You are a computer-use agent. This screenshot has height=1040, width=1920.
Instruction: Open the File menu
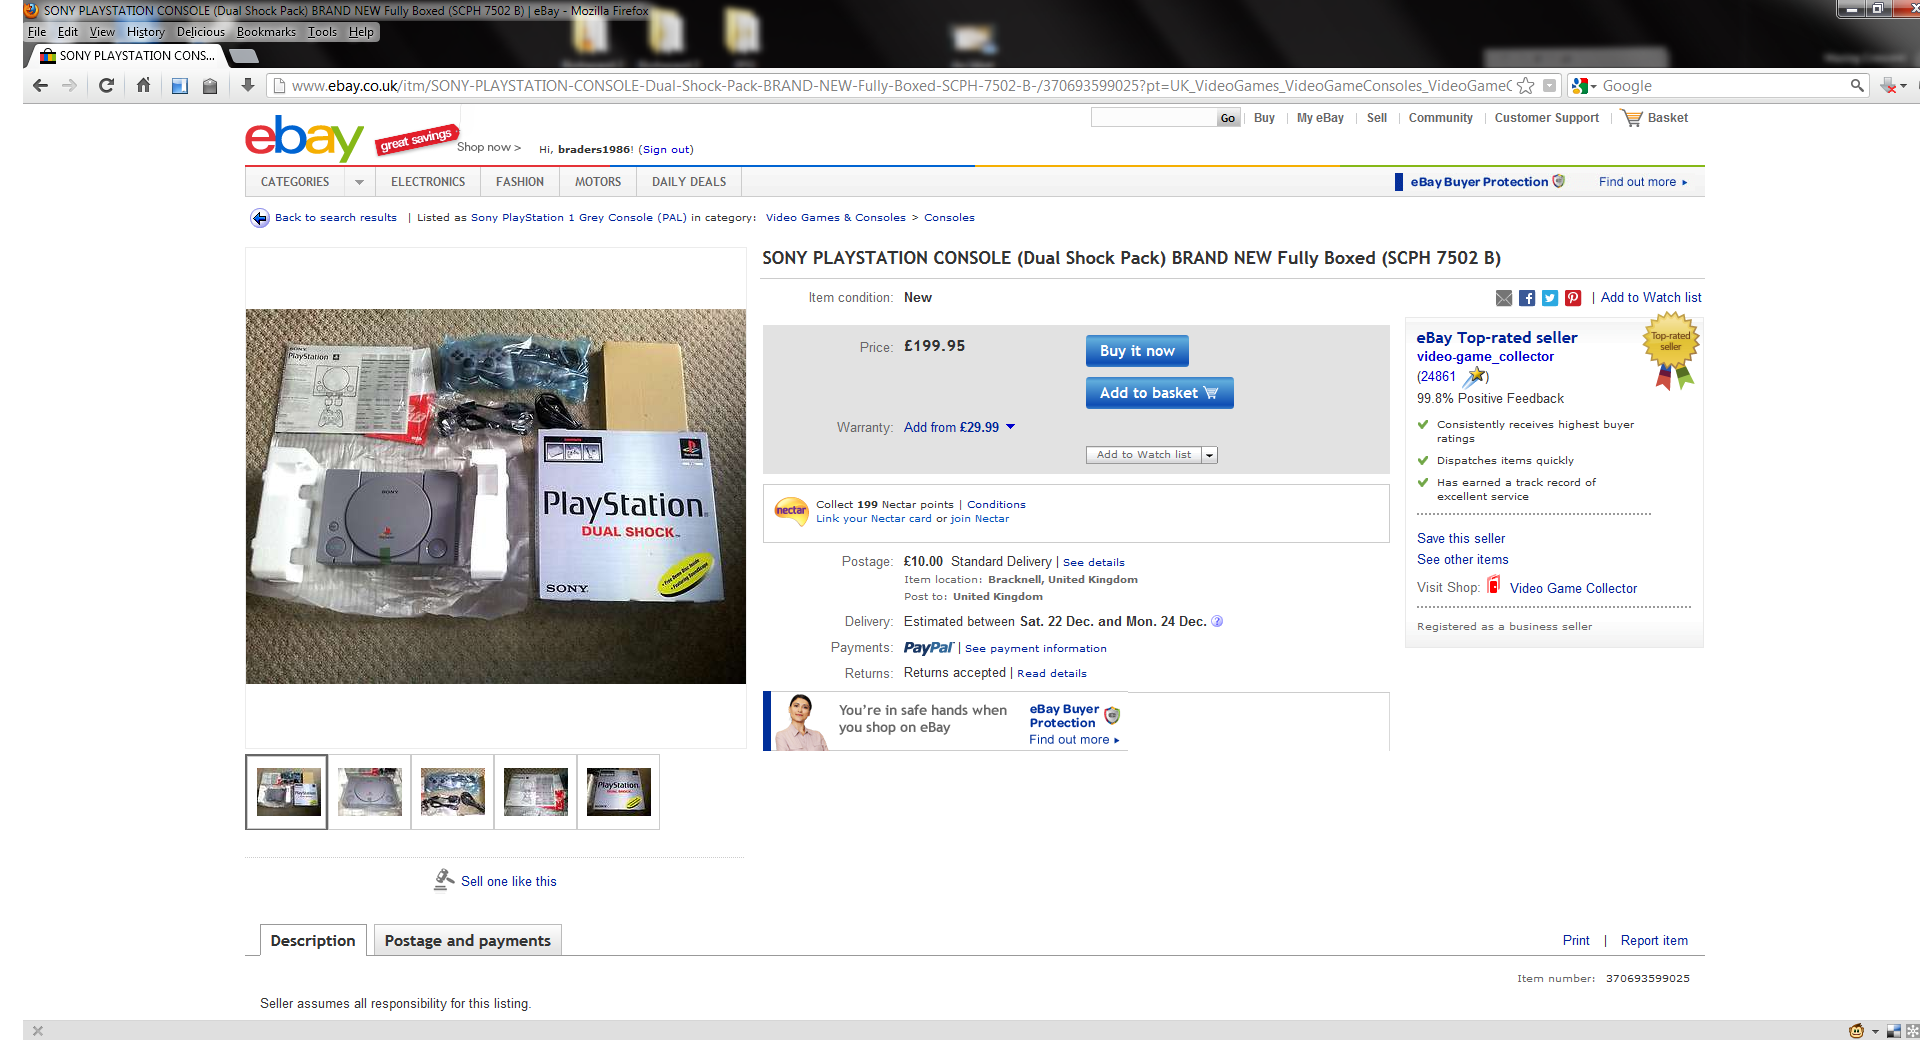click(x=37, y=32)
